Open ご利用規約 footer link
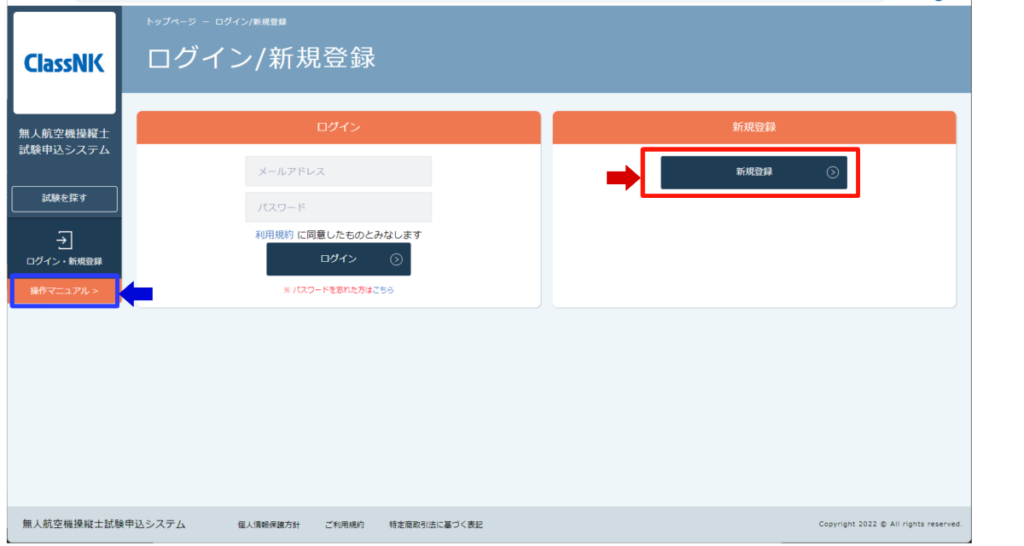 (x=344, y=524)
